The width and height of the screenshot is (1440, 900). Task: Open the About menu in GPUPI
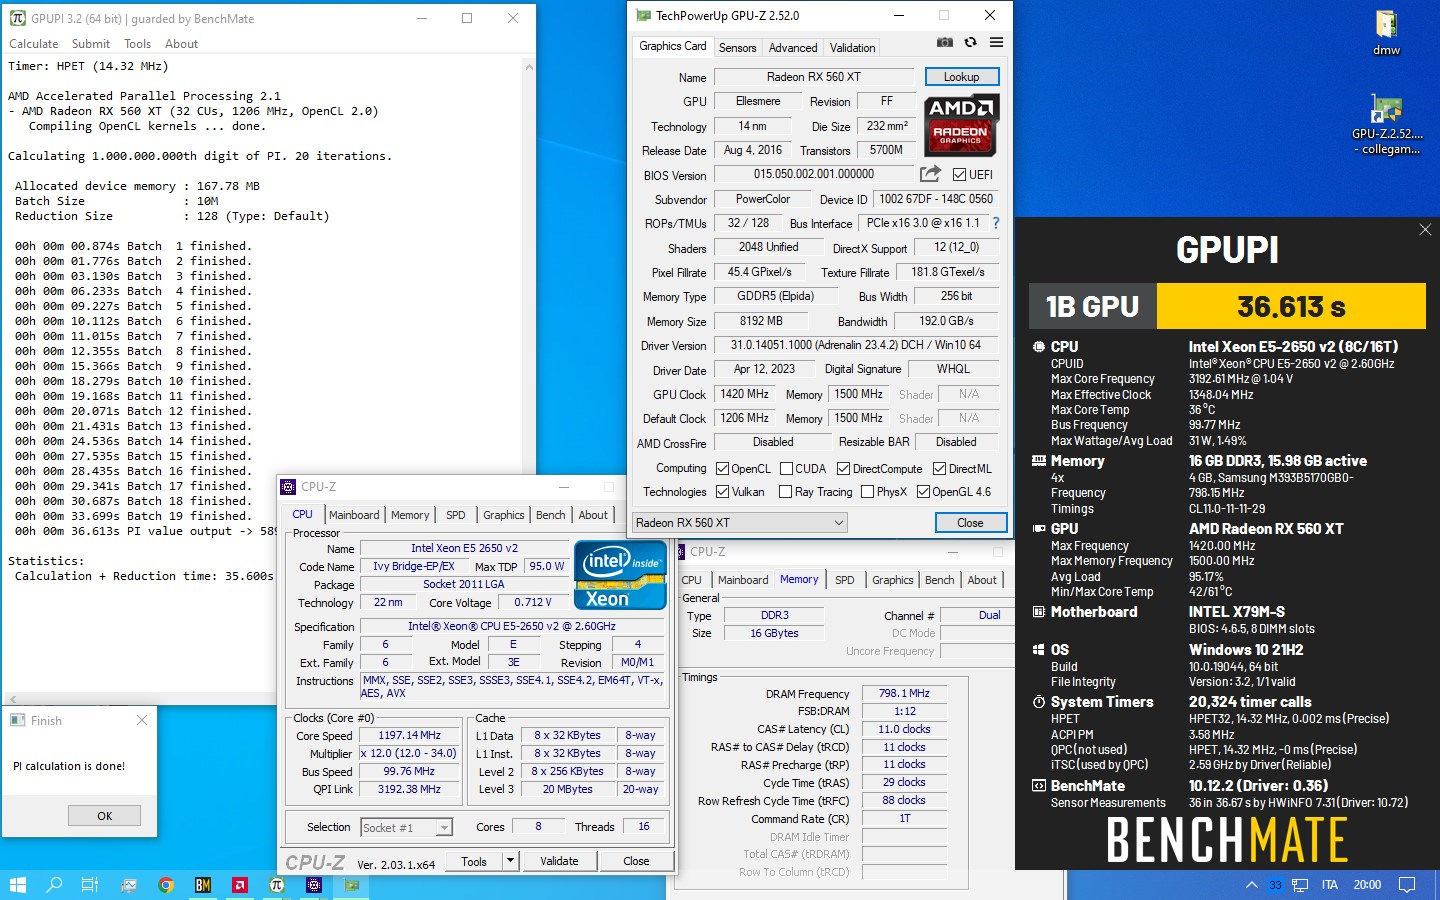[182, 44]
